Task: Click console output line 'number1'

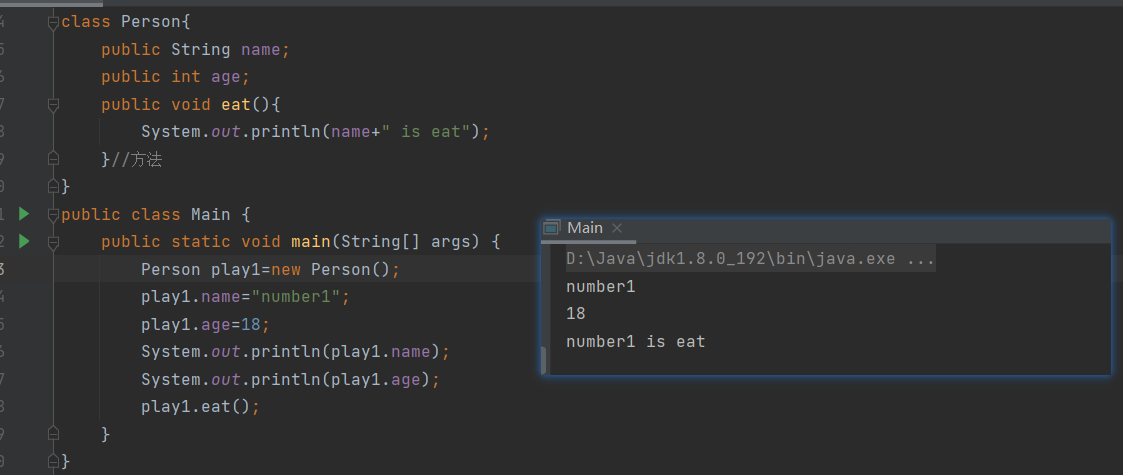Action: tap(600, 287)
